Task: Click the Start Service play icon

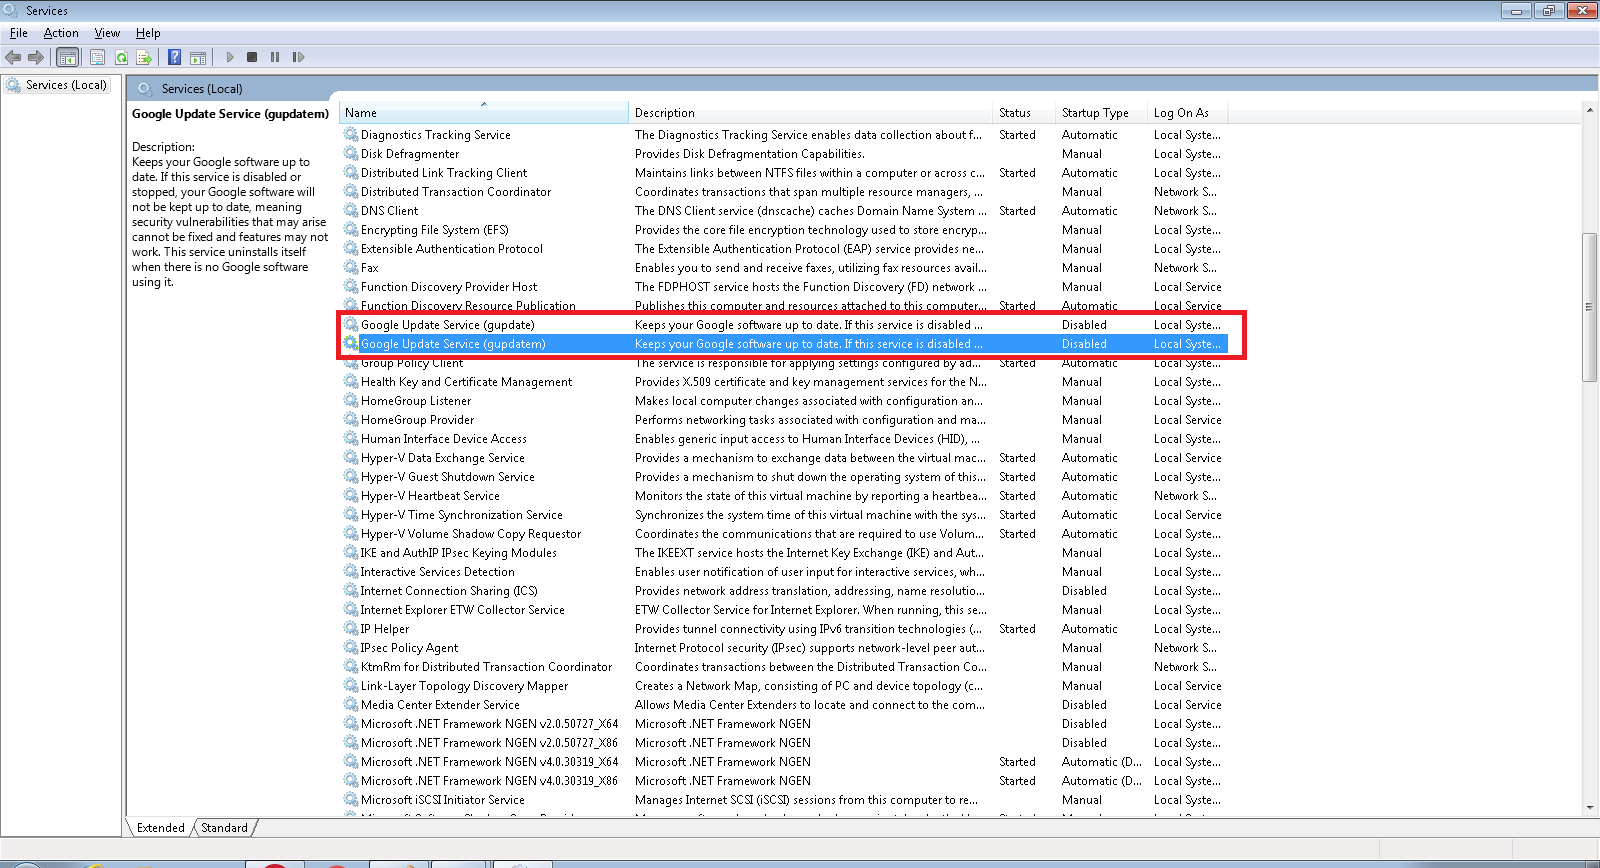Action: [230, 57]
